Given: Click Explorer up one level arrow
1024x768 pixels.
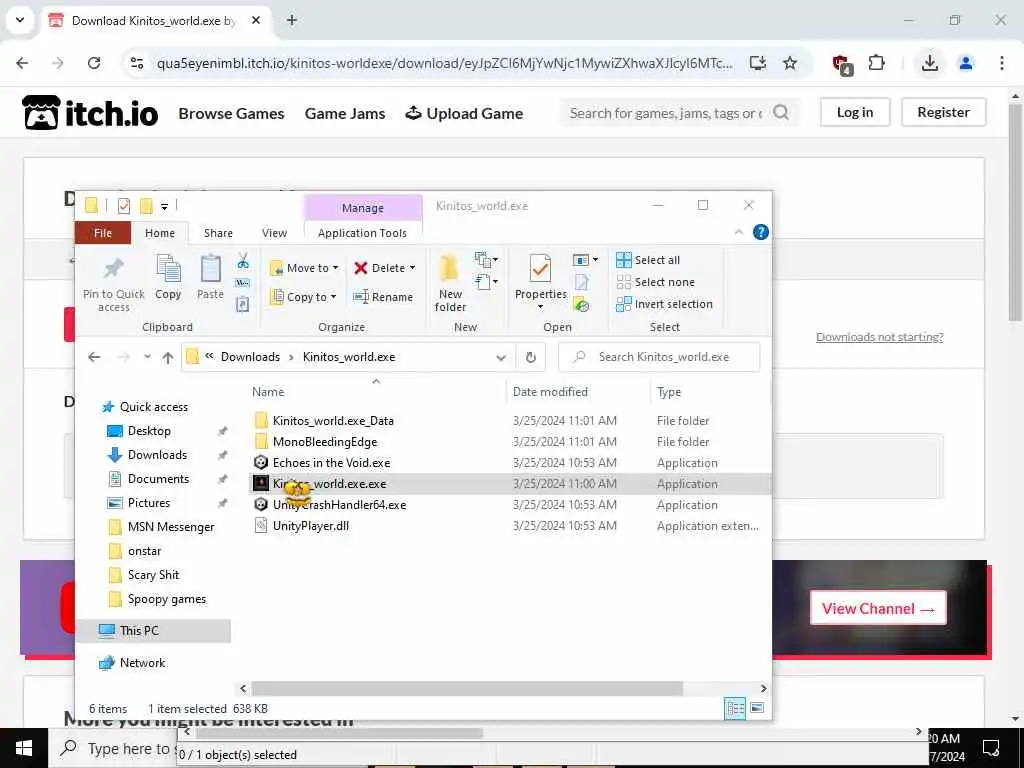Looking at the screenshot, I should [x=168, y=357].
